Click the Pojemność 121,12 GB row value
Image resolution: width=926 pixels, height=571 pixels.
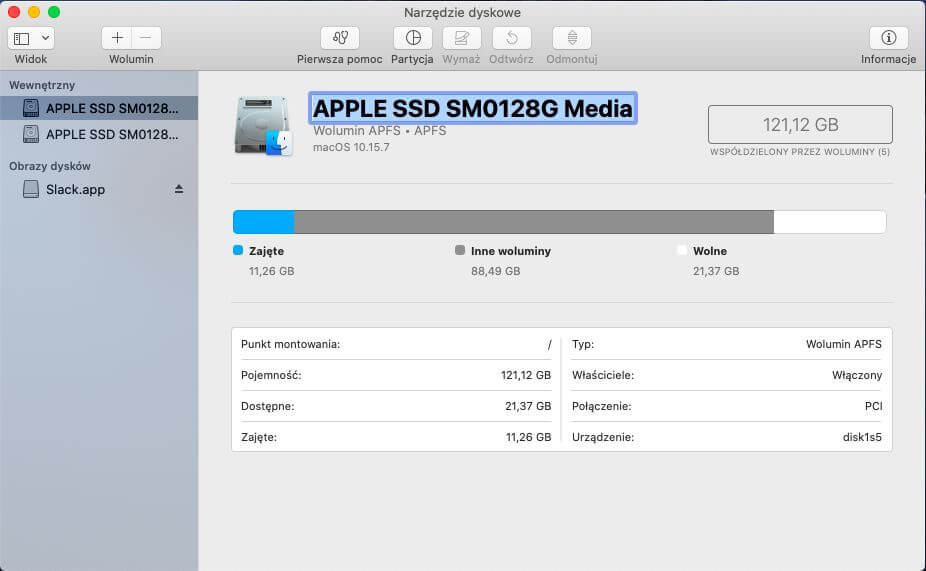526,375
